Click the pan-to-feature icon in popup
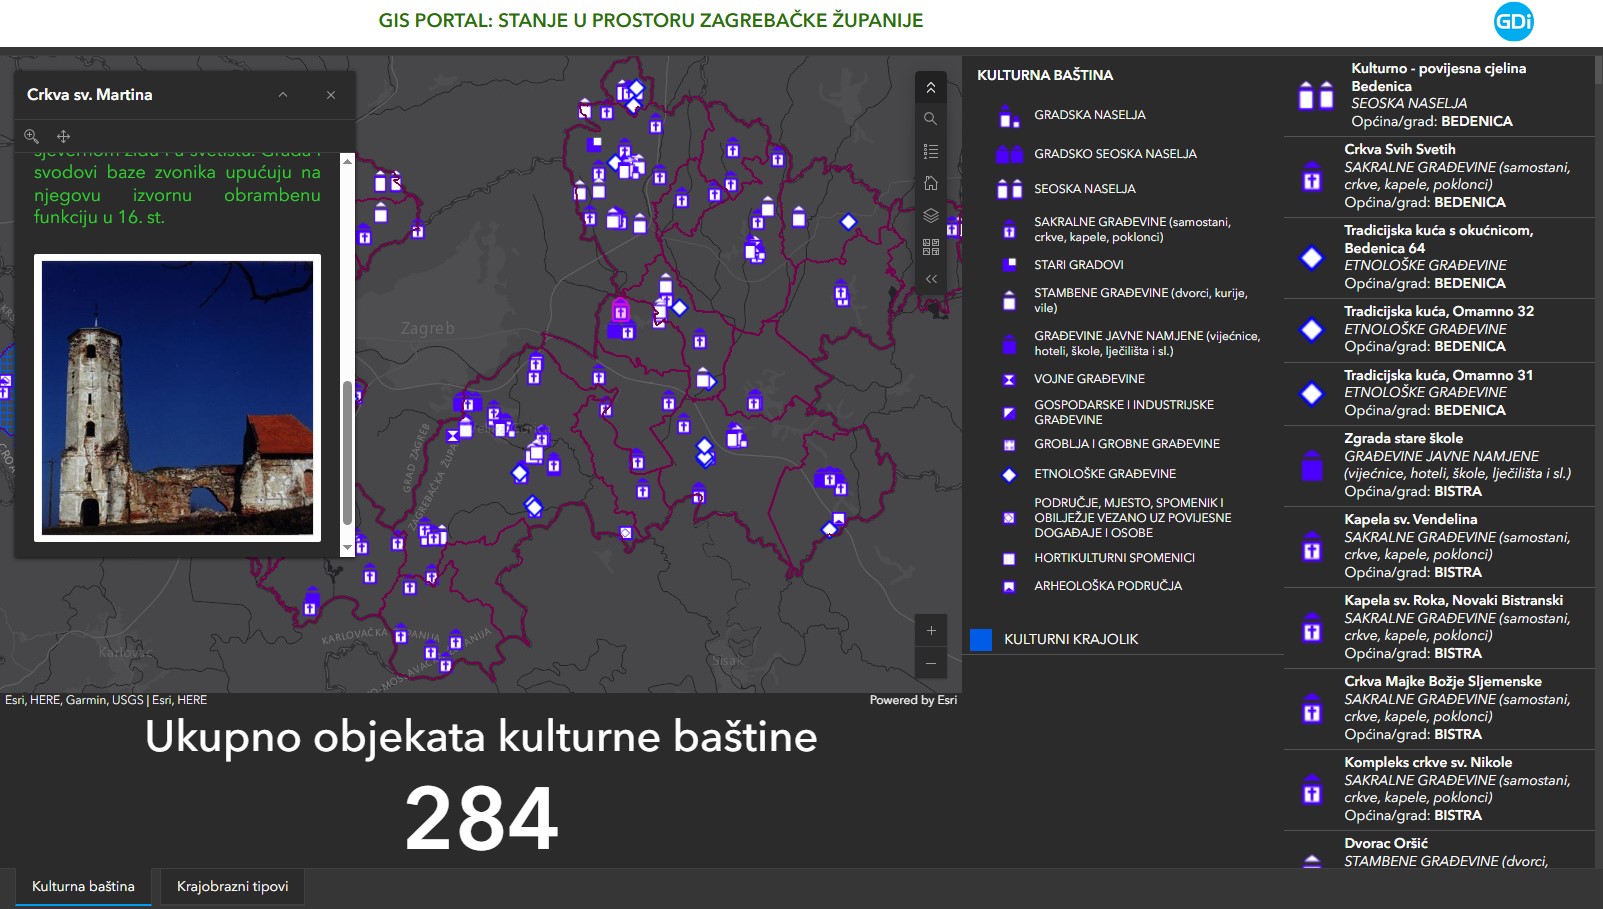 point(63,136)
